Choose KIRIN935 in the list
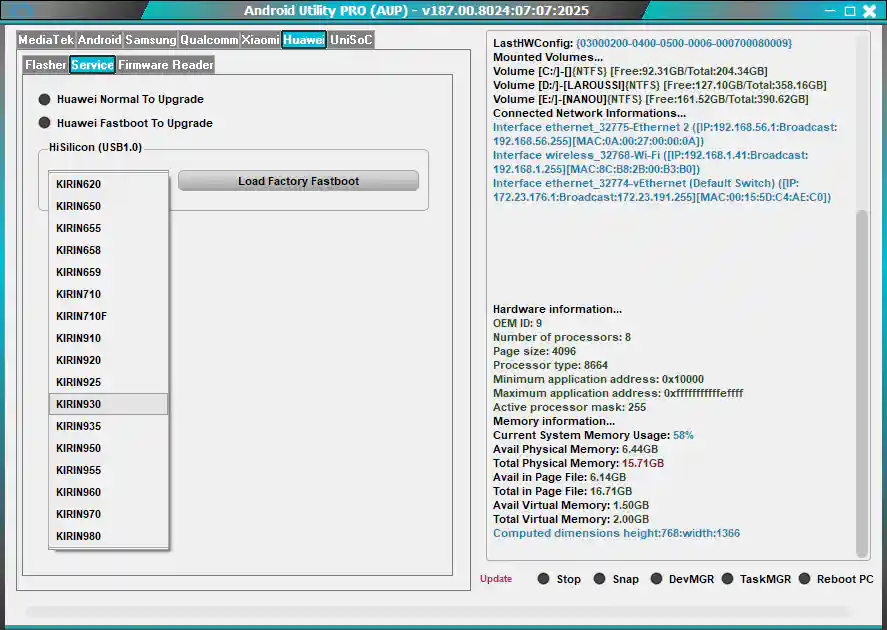The image size is (887, 630). 109,426
